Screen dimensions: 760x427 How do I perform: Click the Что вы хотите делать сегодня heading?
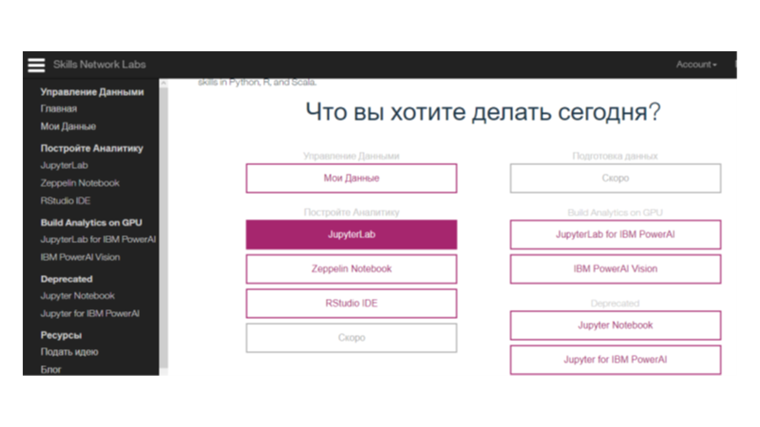point(483,112)
